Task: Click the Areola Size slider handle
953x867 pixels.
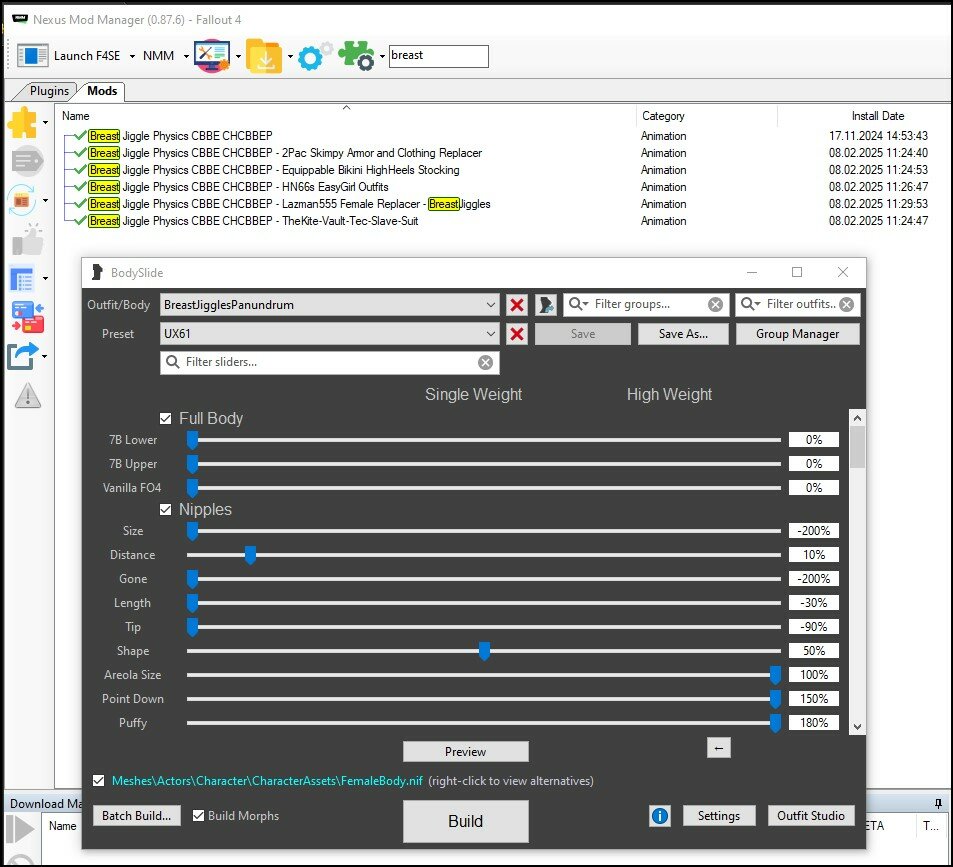Action: (x=775, y=675)
